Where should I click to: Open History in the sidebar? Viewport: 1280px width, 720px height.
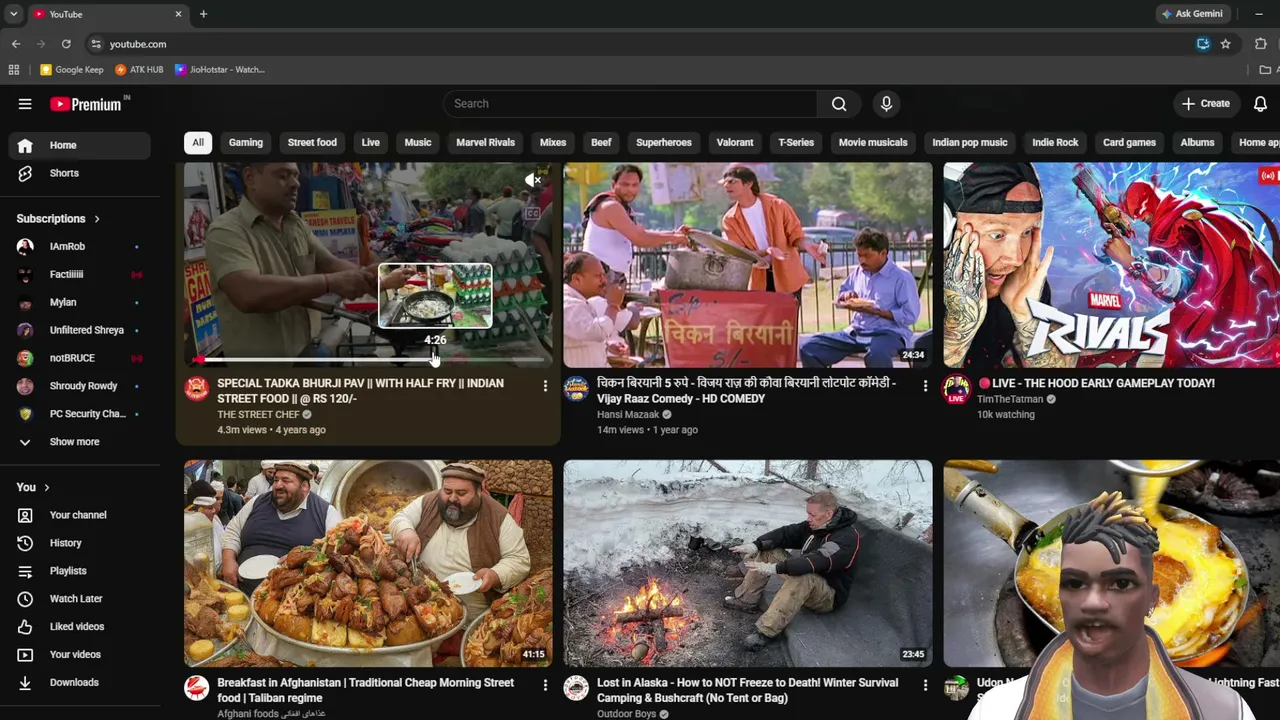tap(80, 543)
